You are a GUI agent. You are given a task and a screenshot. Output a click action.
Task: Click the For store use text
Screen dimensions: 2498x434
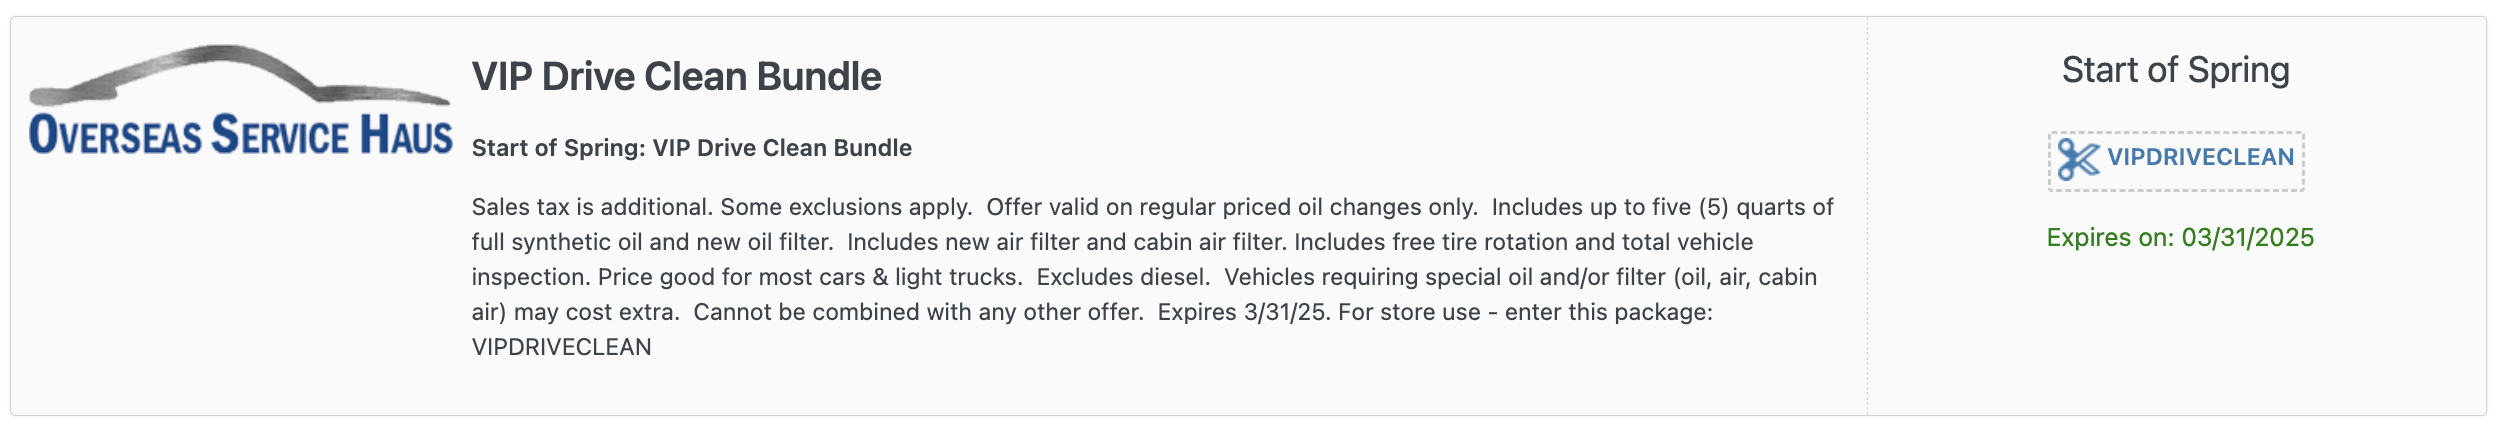tap(1409, 312)
